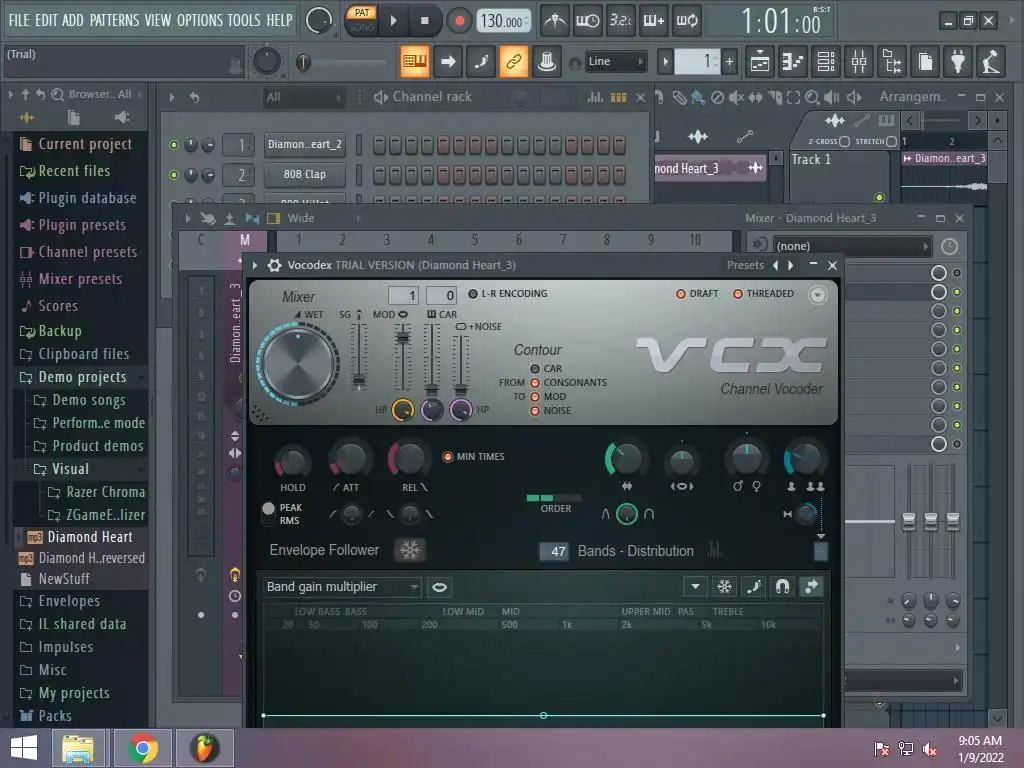Adjust the WET large knob

pos(298,364)
